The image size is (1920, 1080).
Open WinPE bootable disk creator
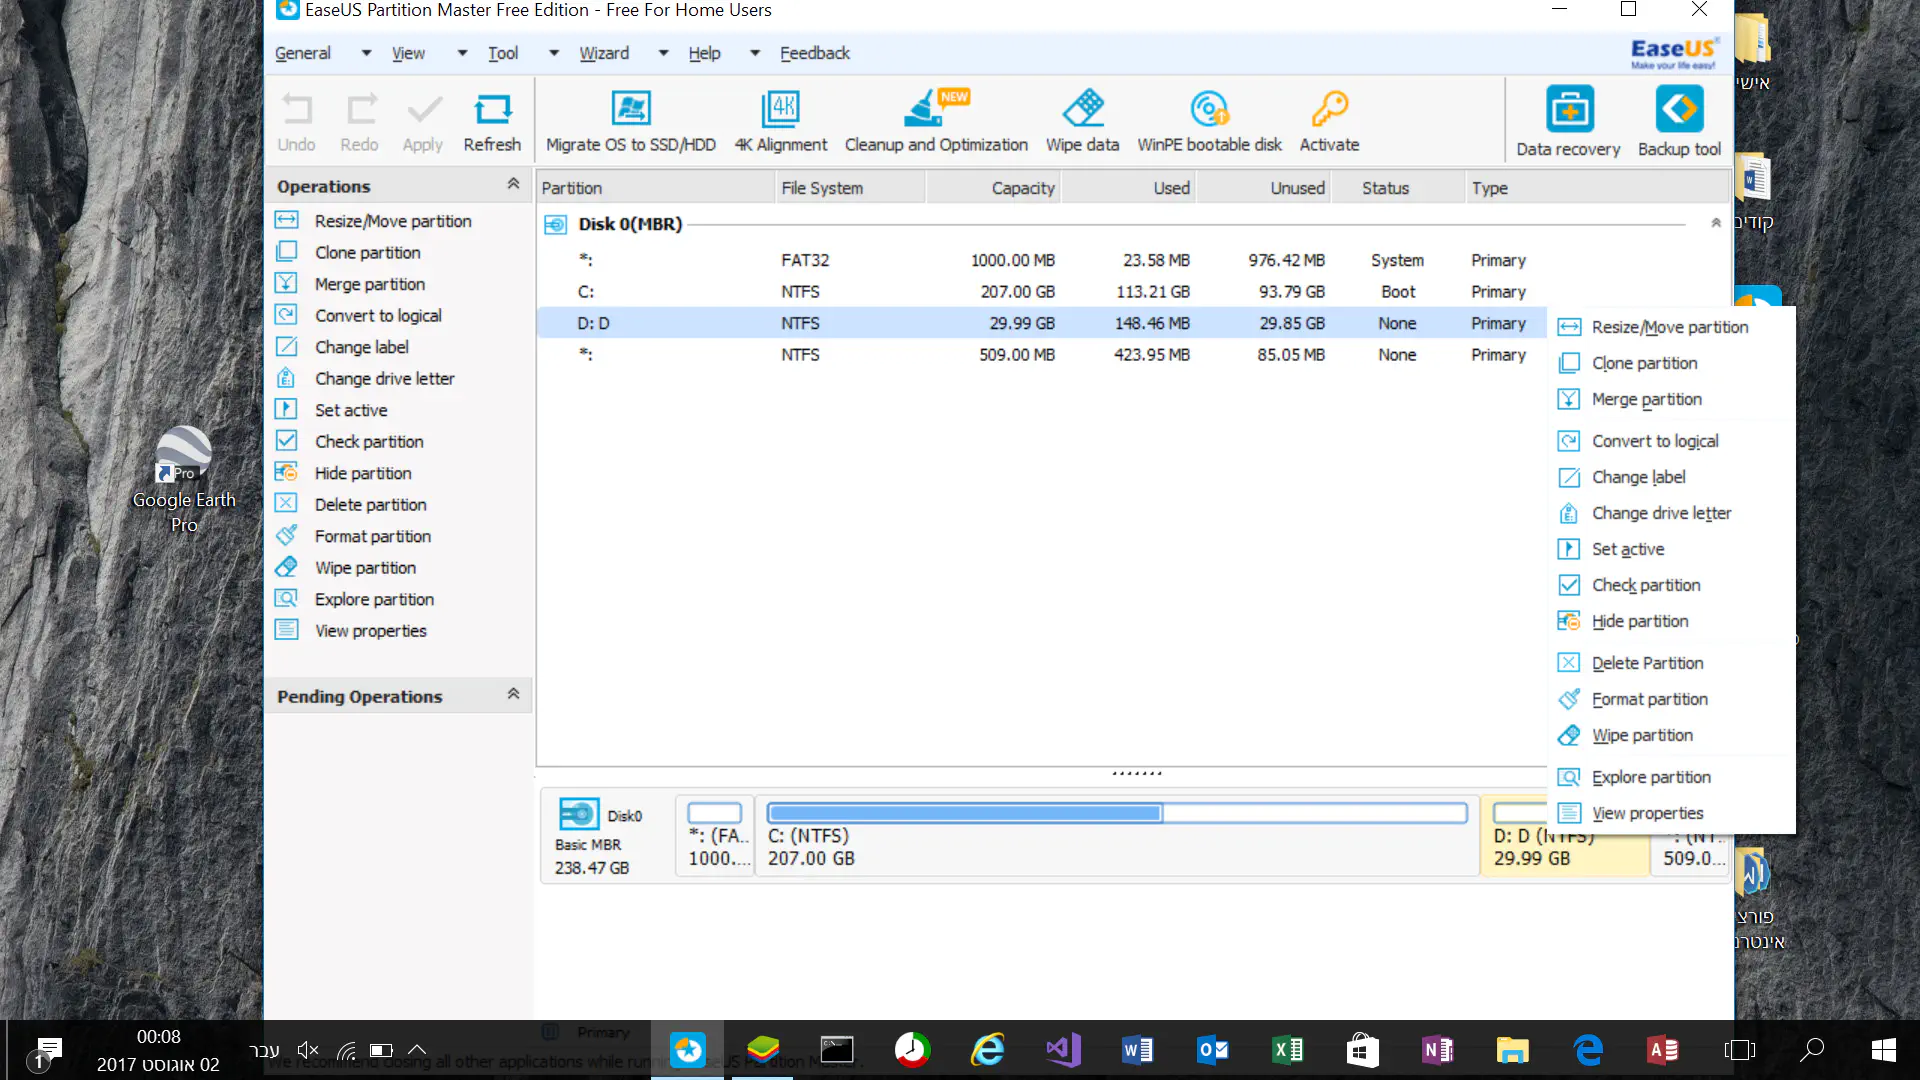click(x=1209, y=108)
